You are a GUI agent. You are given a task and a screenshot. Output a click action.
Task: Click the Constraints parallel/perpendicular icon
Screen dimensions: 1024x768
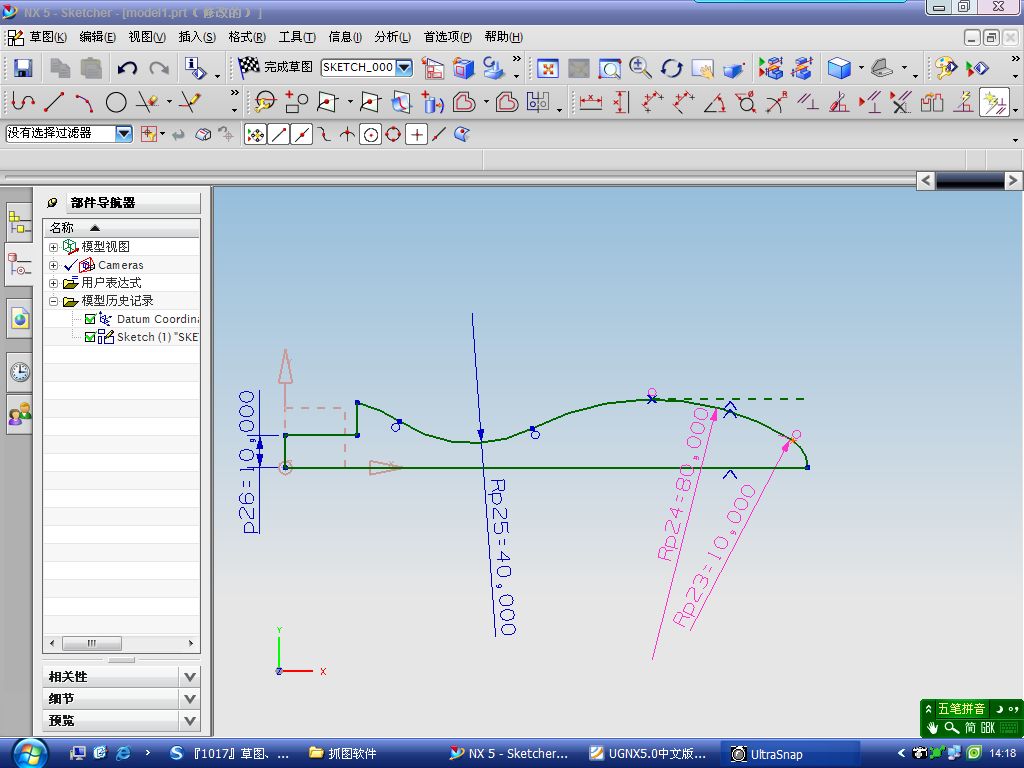(808, 103)
